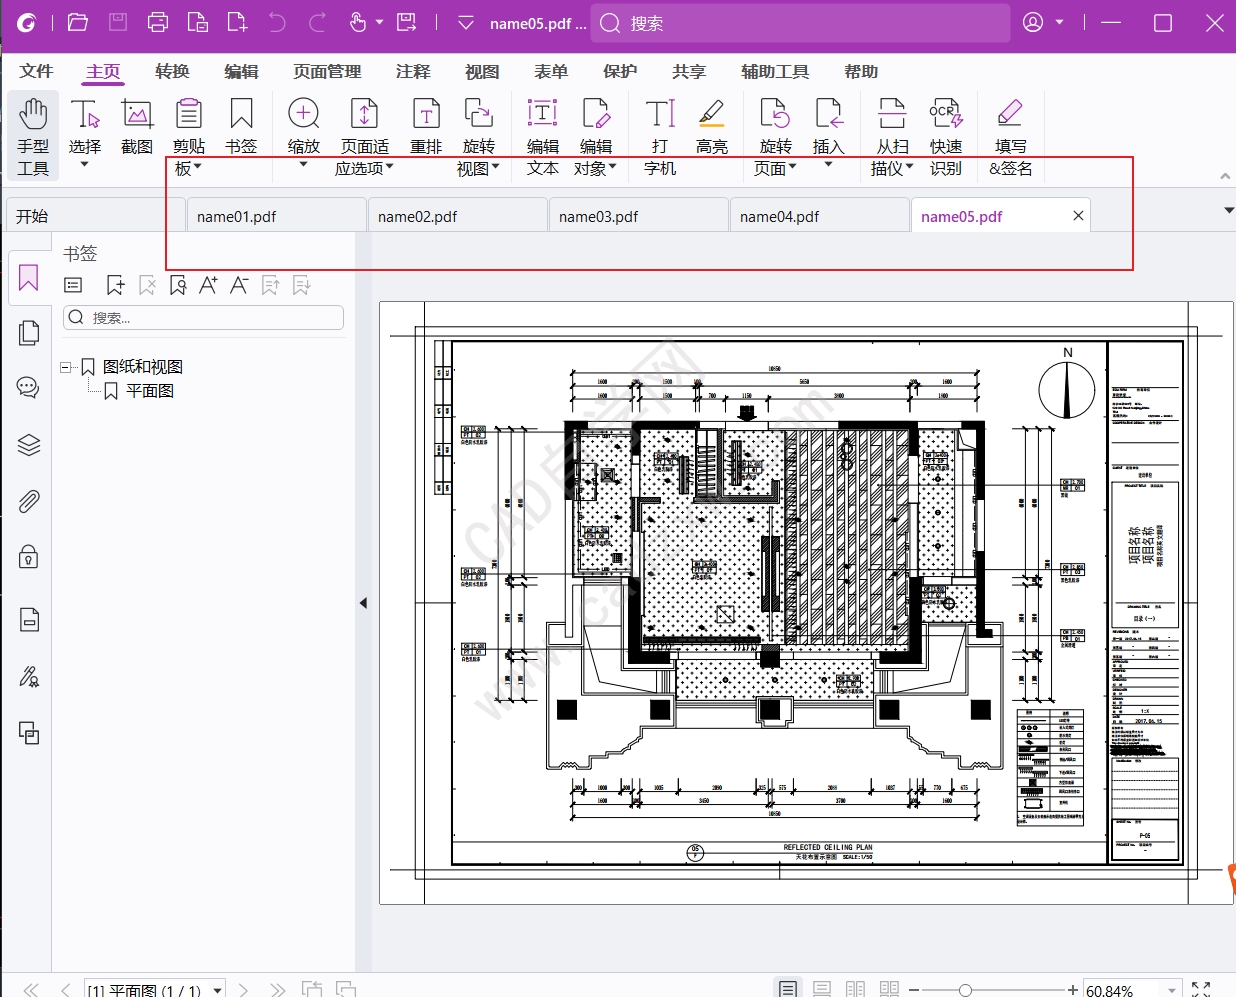Click the bookmark search input field
This screenshot has width=1236, height=997.
coord(203,318)
